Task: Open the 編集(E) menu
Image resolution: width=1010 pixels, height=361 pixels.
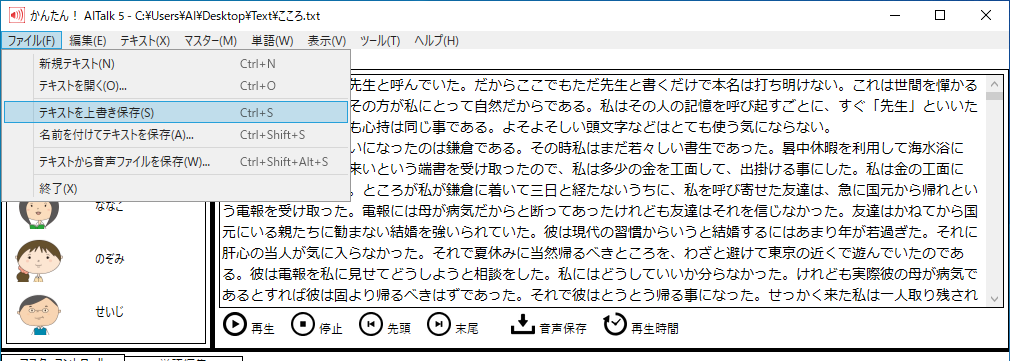Action: [88, 41]
